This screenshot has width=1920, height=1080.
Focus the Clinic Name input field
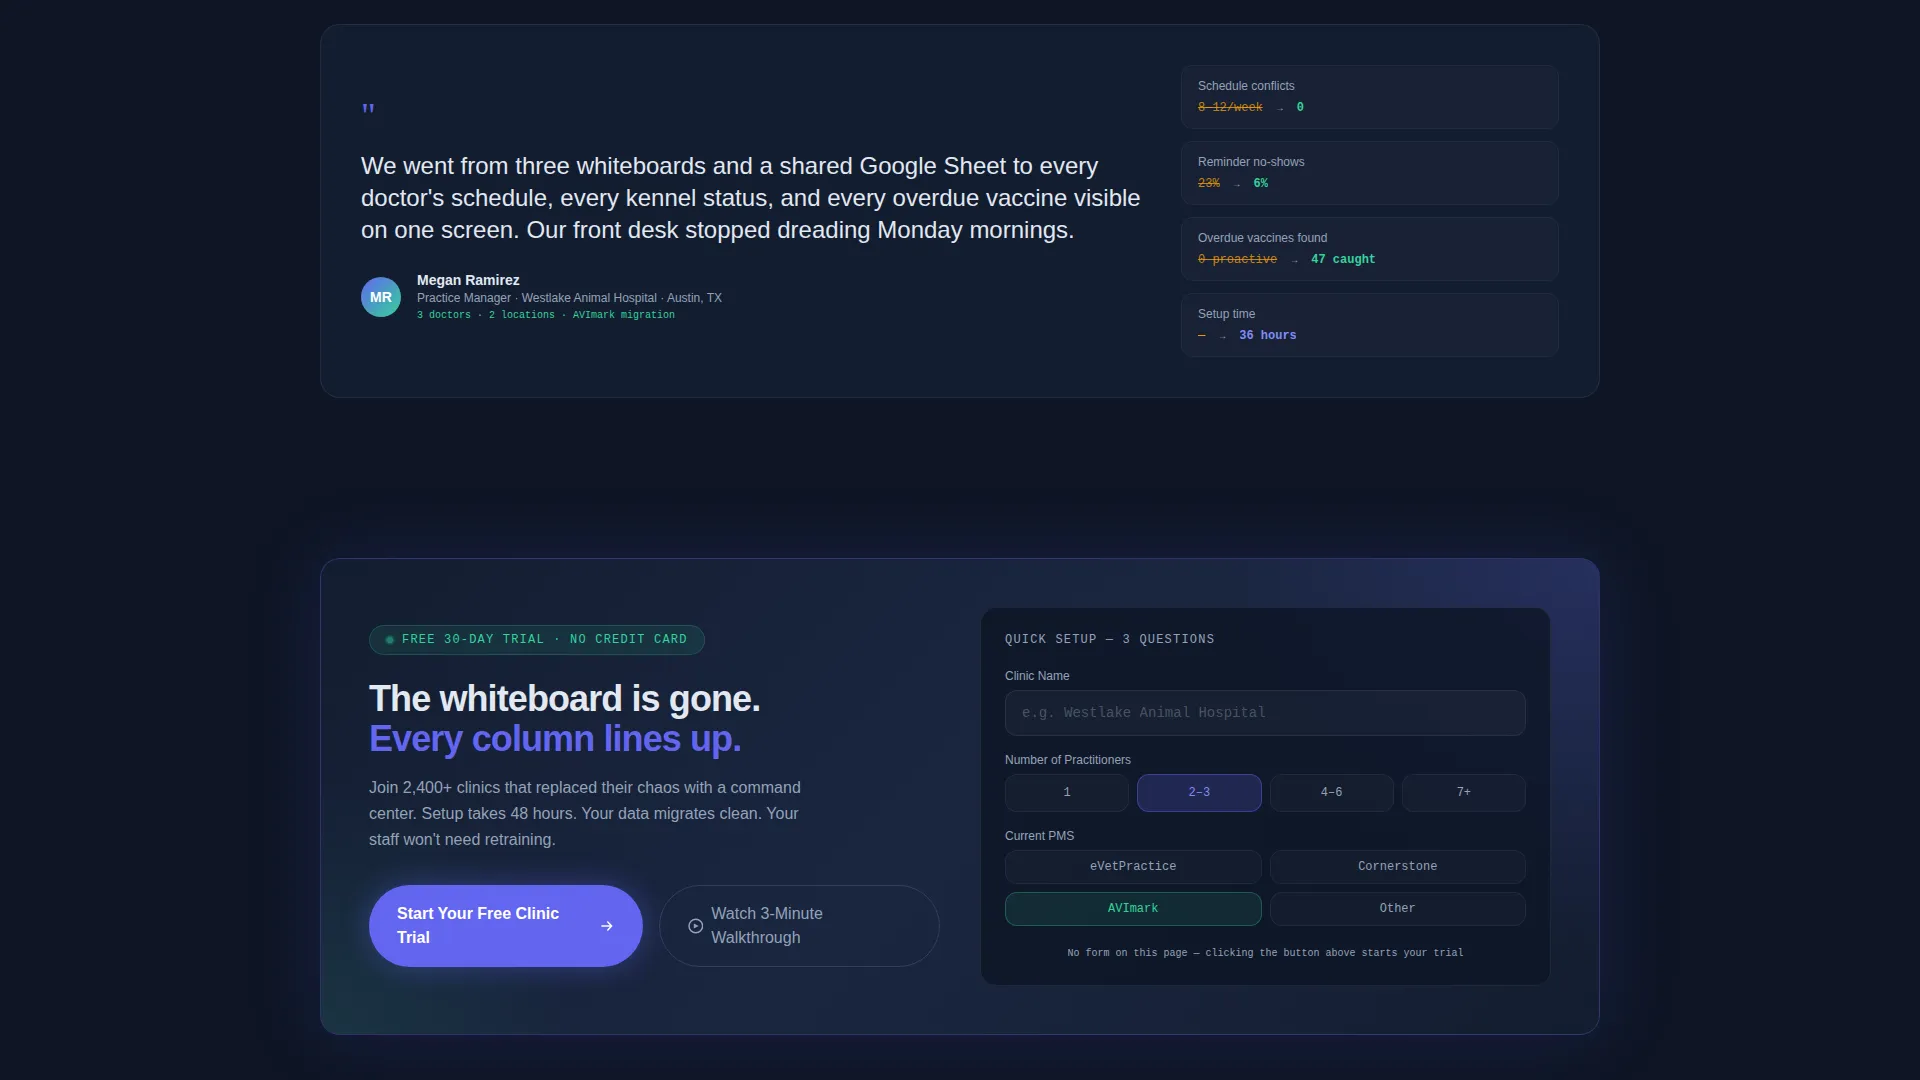(1265, 713)
